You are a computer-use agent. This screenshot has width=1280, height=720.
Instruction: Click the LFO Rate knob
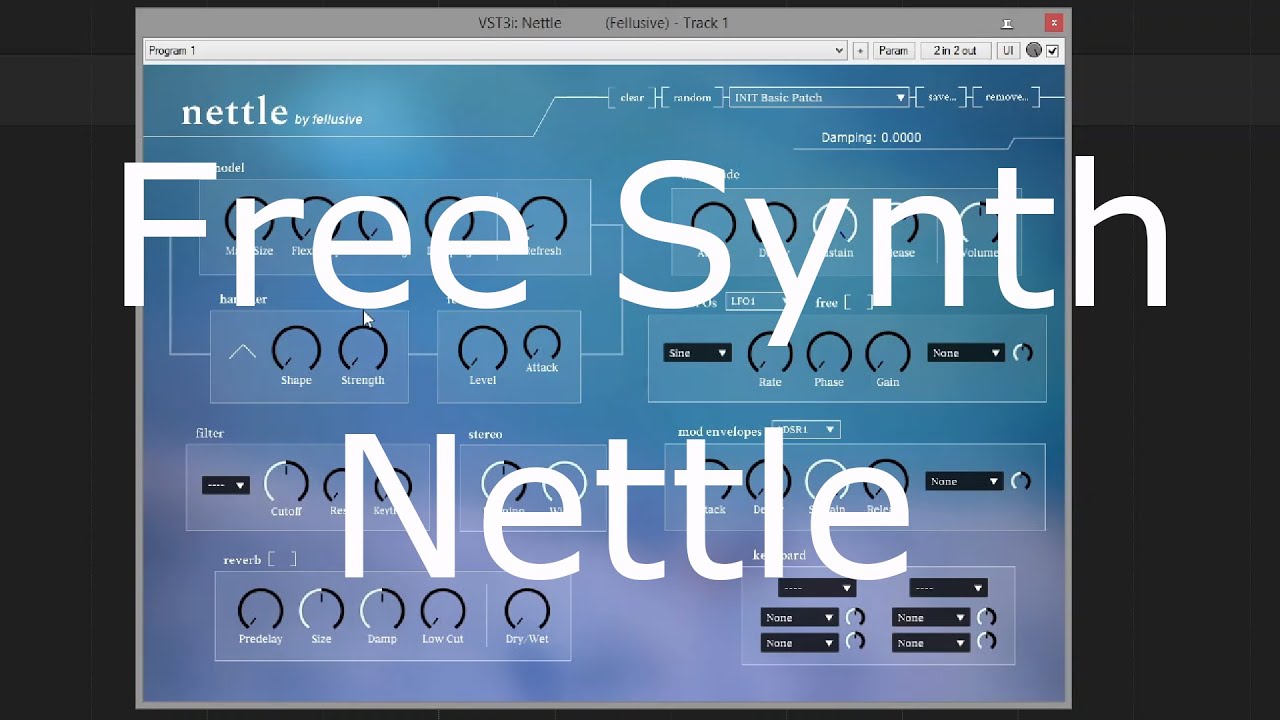(x=770, y=353)
